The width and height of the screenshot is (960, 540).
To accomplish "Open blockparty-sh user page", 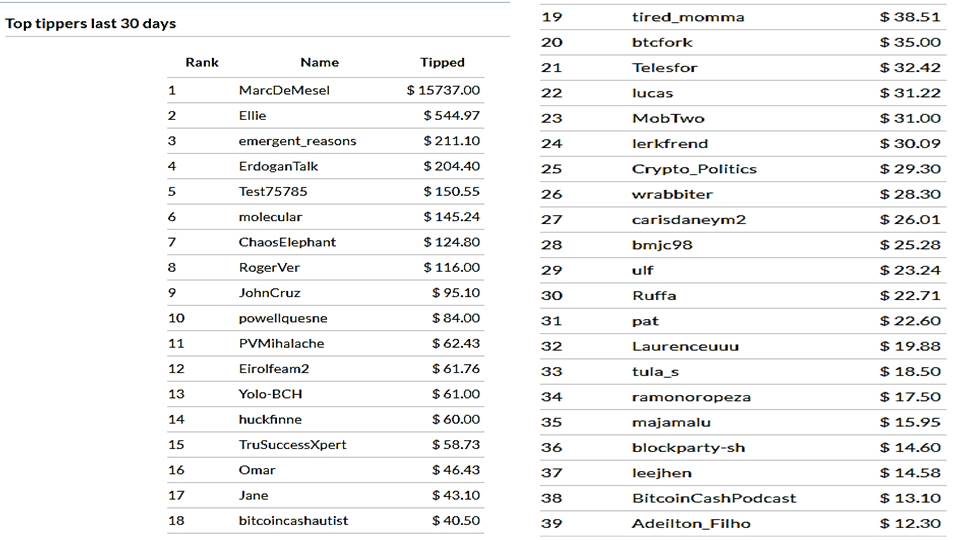I will (689, 448).
